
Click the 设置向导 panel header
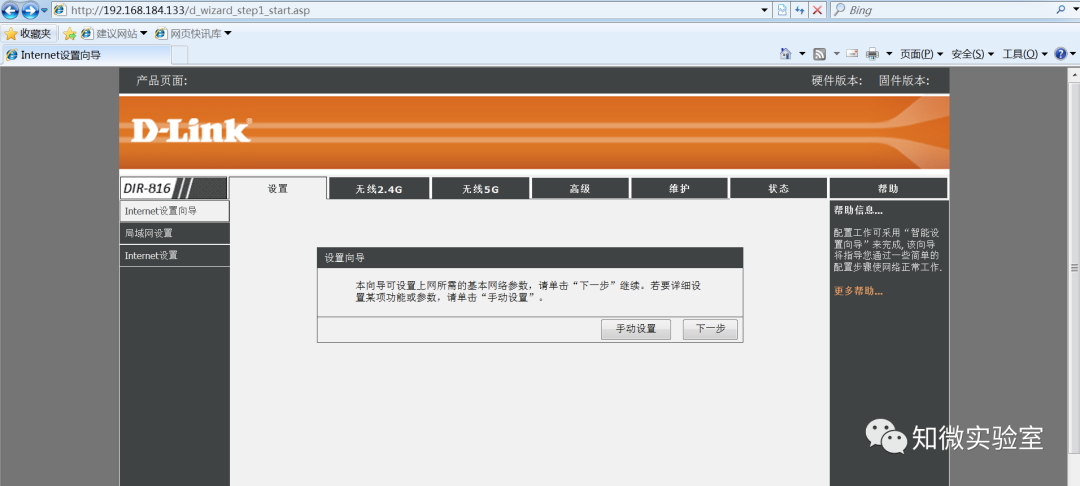tap(530, 258)
